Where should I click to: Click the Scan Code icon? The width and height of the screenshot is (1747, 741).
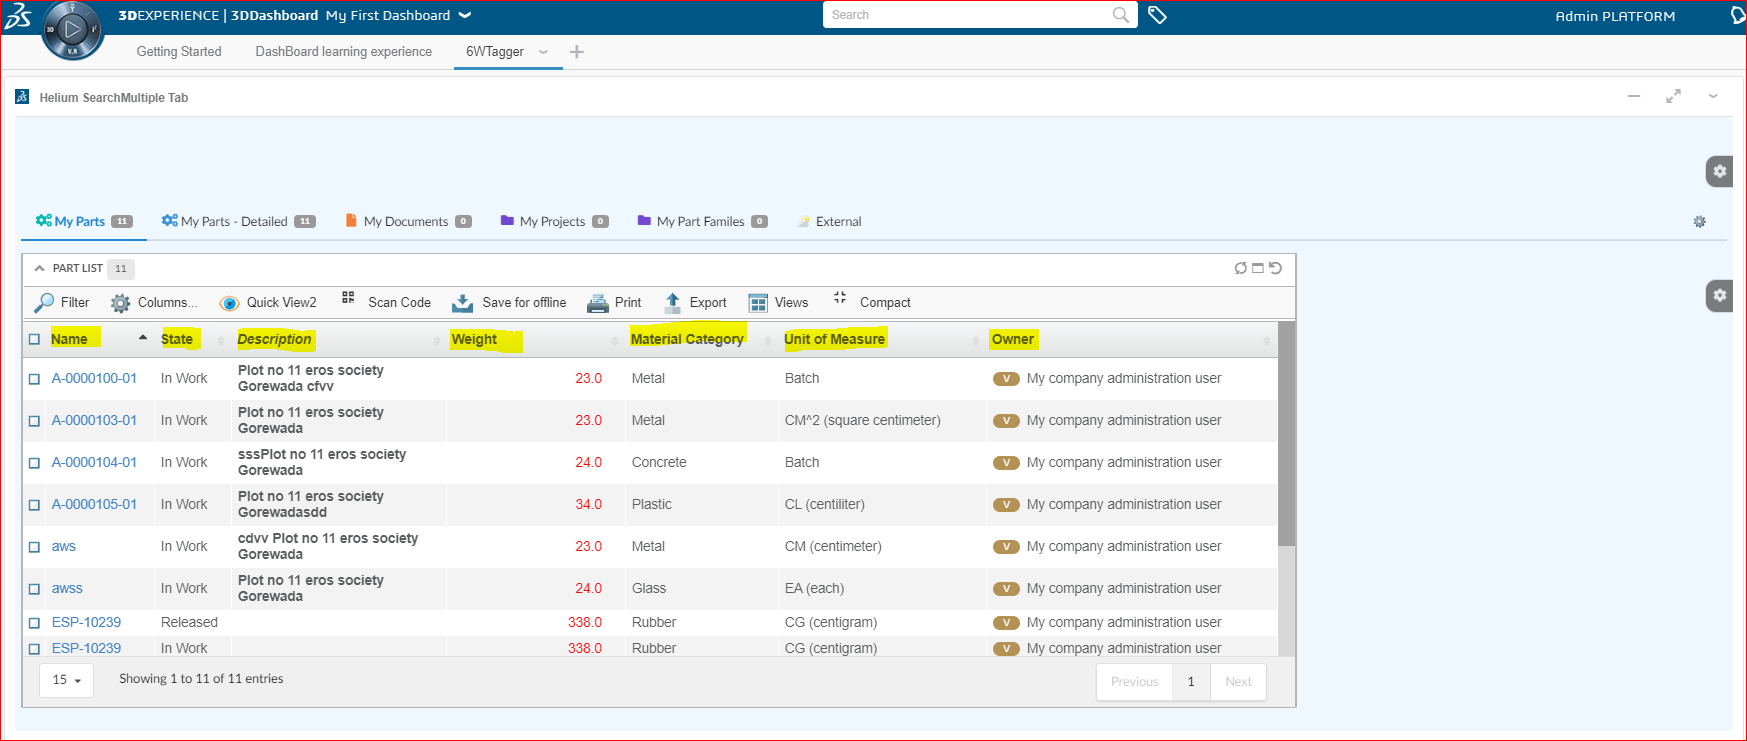click(348, 298)
